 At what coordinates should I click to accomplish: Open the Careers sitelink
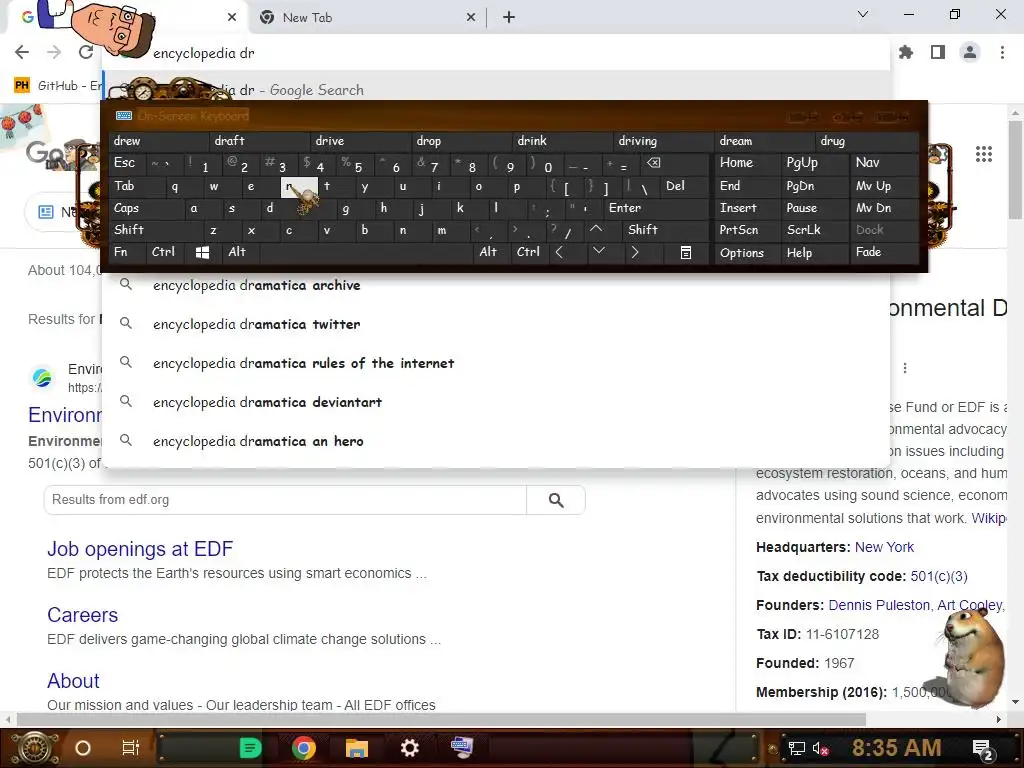pos(82,615)
